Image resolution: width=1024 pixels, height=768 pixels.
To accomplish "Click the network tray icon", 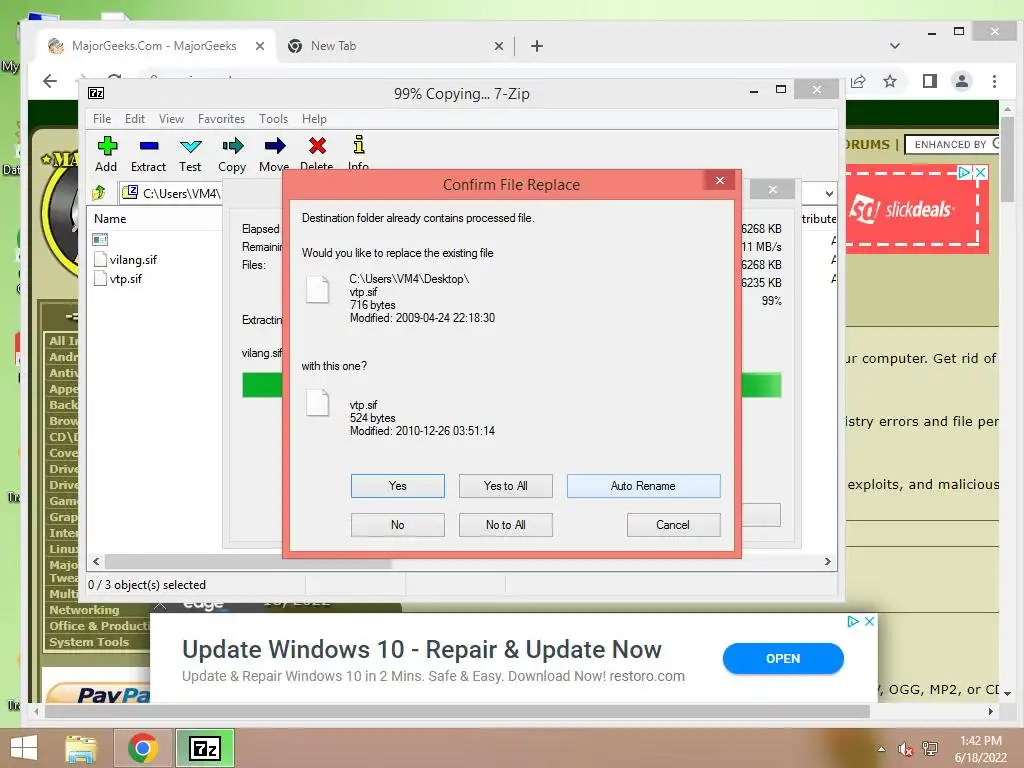I will click(929, 749).
